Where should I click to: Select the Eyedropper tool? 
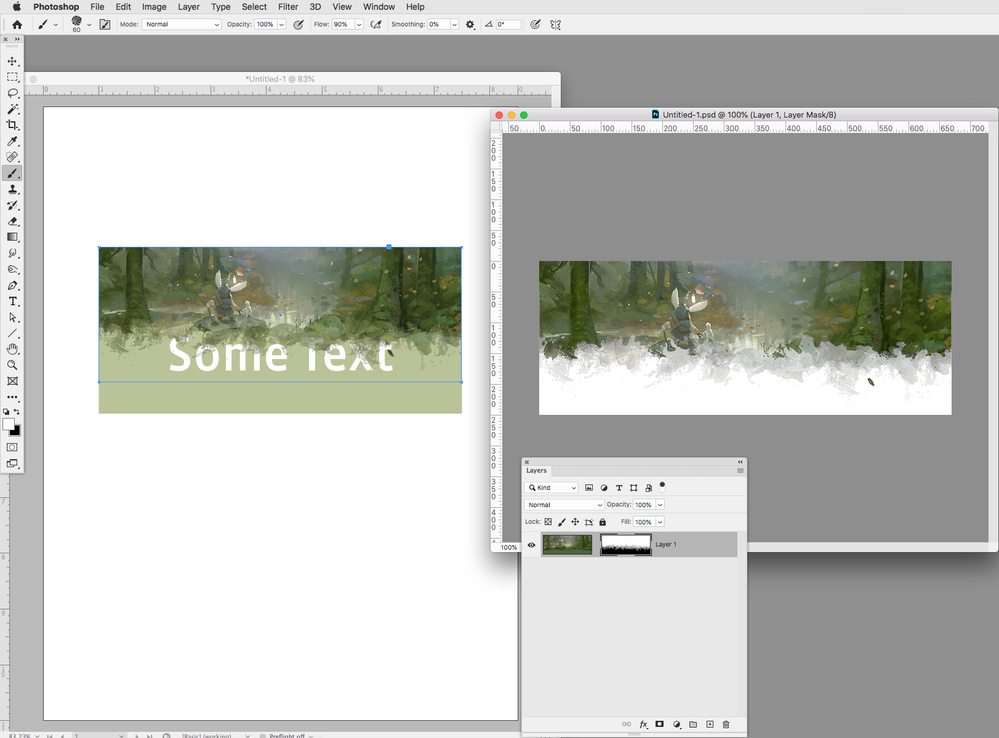click(x=12, y=141)
